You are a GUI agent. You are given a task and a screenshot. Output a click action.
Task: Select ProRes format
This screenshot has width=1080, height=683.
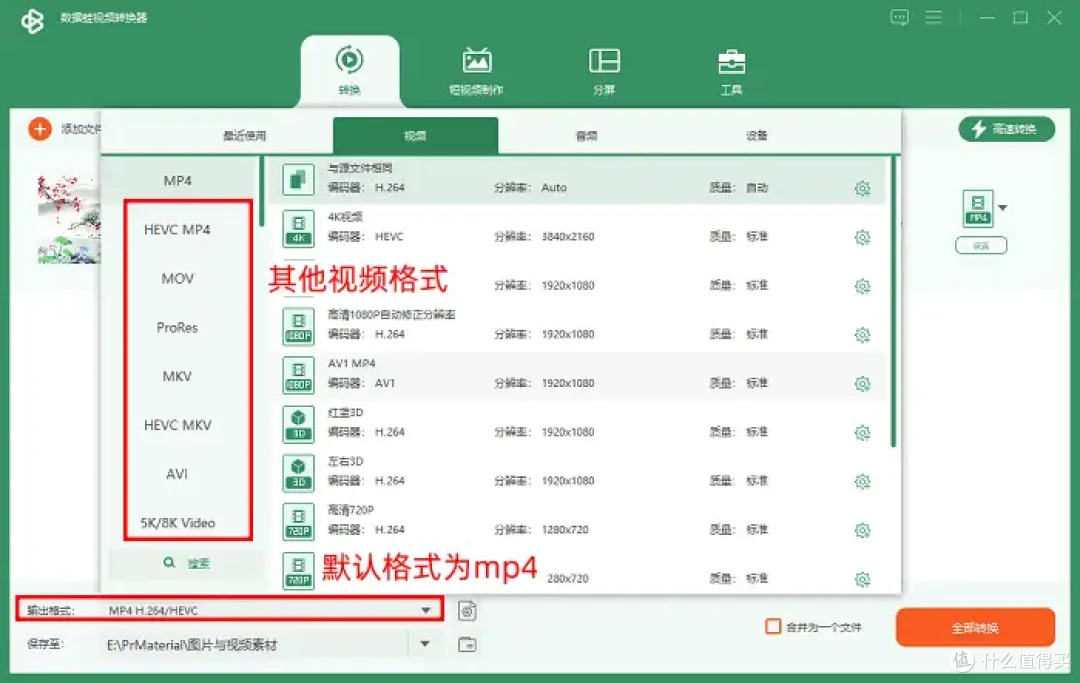[x=178, y=327]
